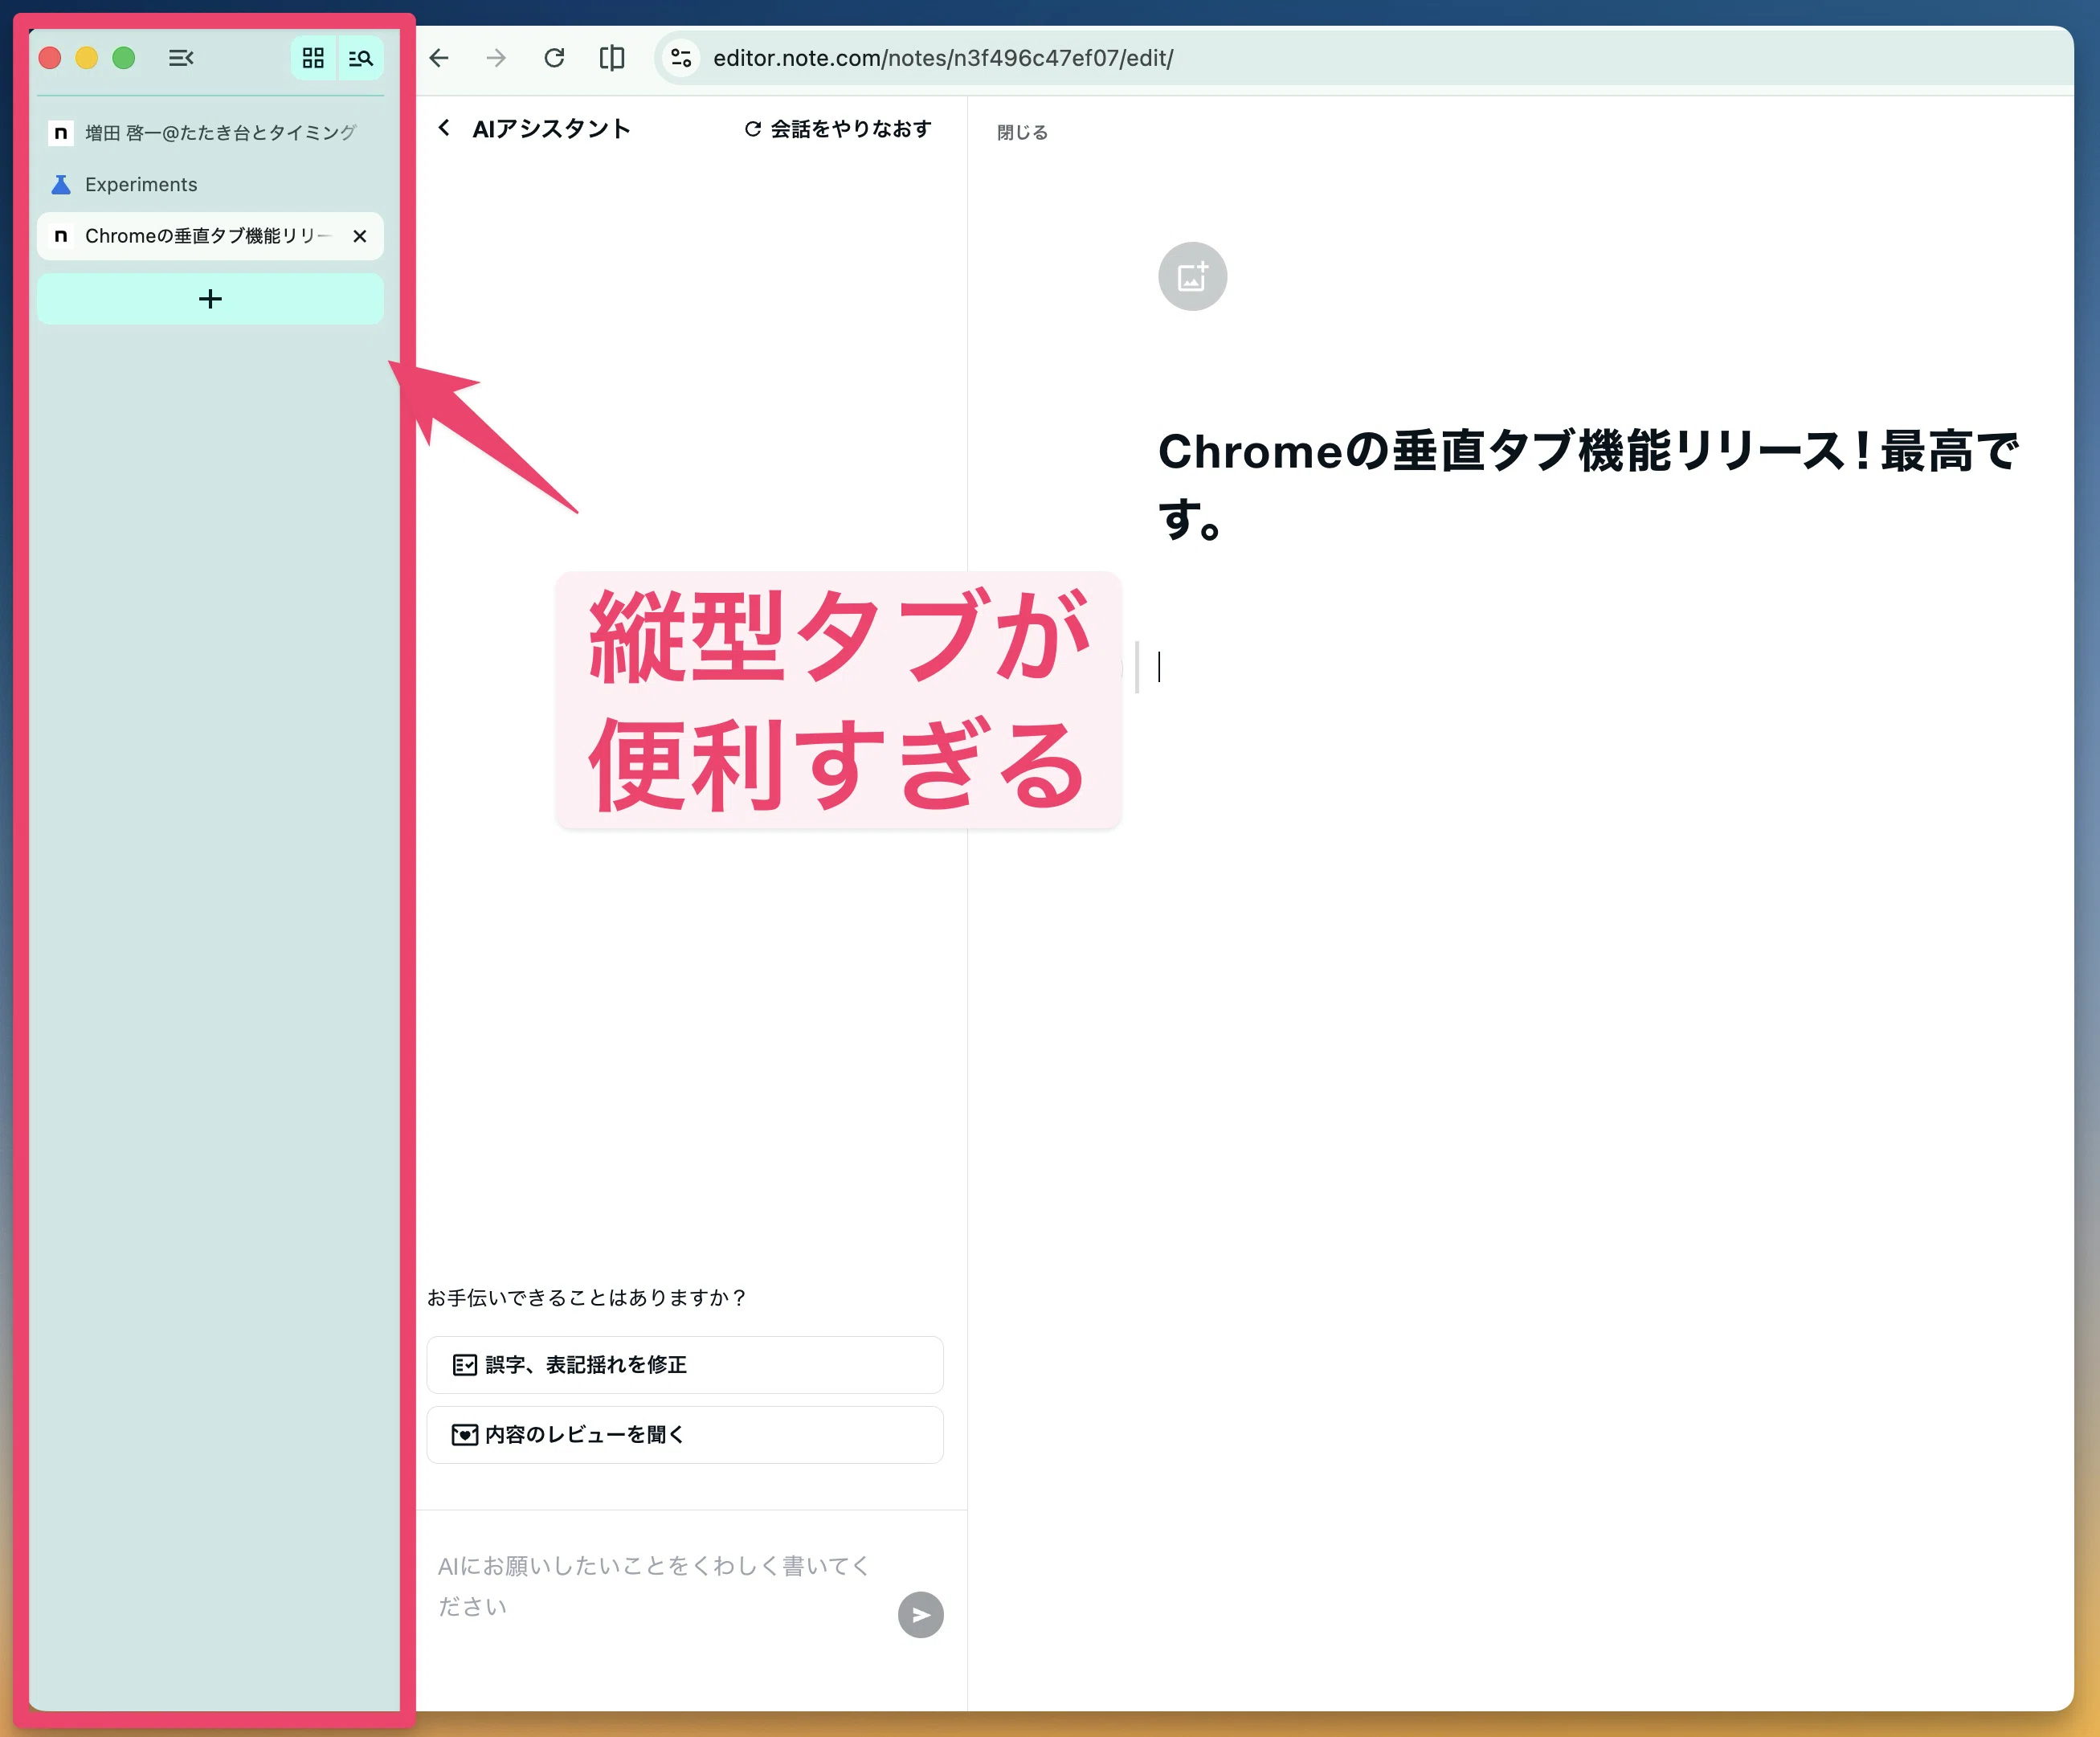The width and height of the screenshot is (2100, 1737).
Task: Place cursor in the article body
Action: (1590, 666)
